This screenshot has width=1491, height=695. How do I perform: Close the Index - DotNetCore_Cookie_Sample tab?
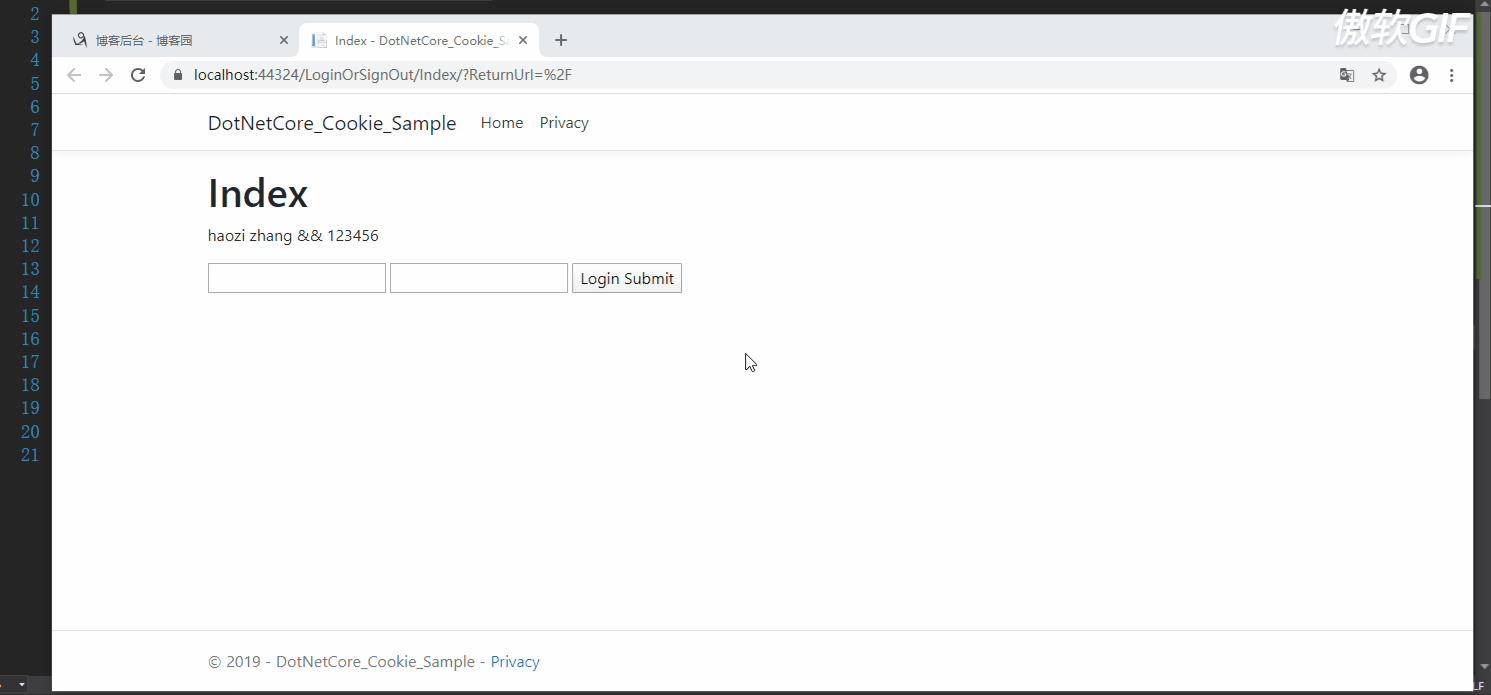click(x=523, y=40)
